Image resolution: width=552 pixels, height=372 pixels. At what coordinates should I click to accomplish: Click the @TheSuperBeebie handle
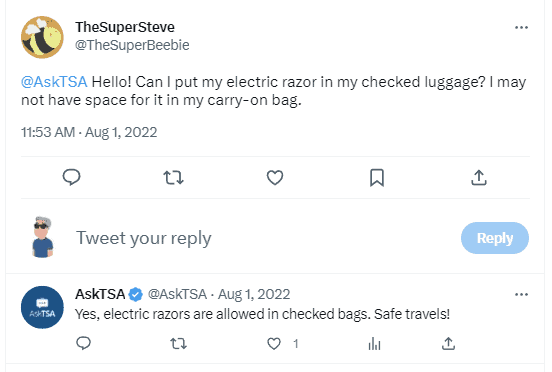coord(132,45)
